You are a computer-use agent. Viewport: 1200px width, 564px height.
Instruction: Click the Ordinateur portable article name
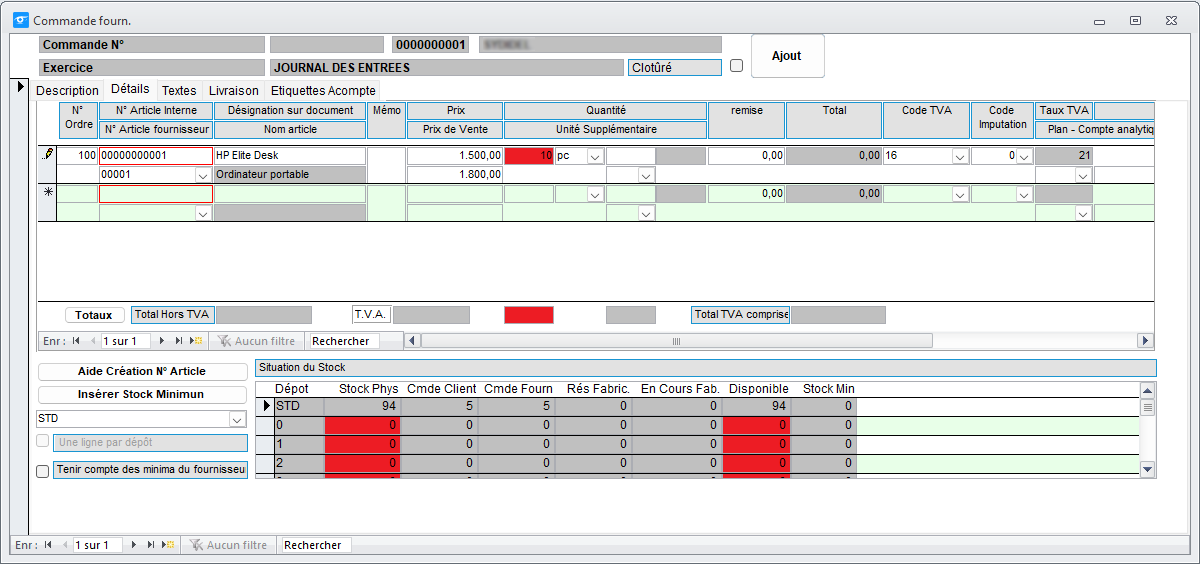point(290,174)
